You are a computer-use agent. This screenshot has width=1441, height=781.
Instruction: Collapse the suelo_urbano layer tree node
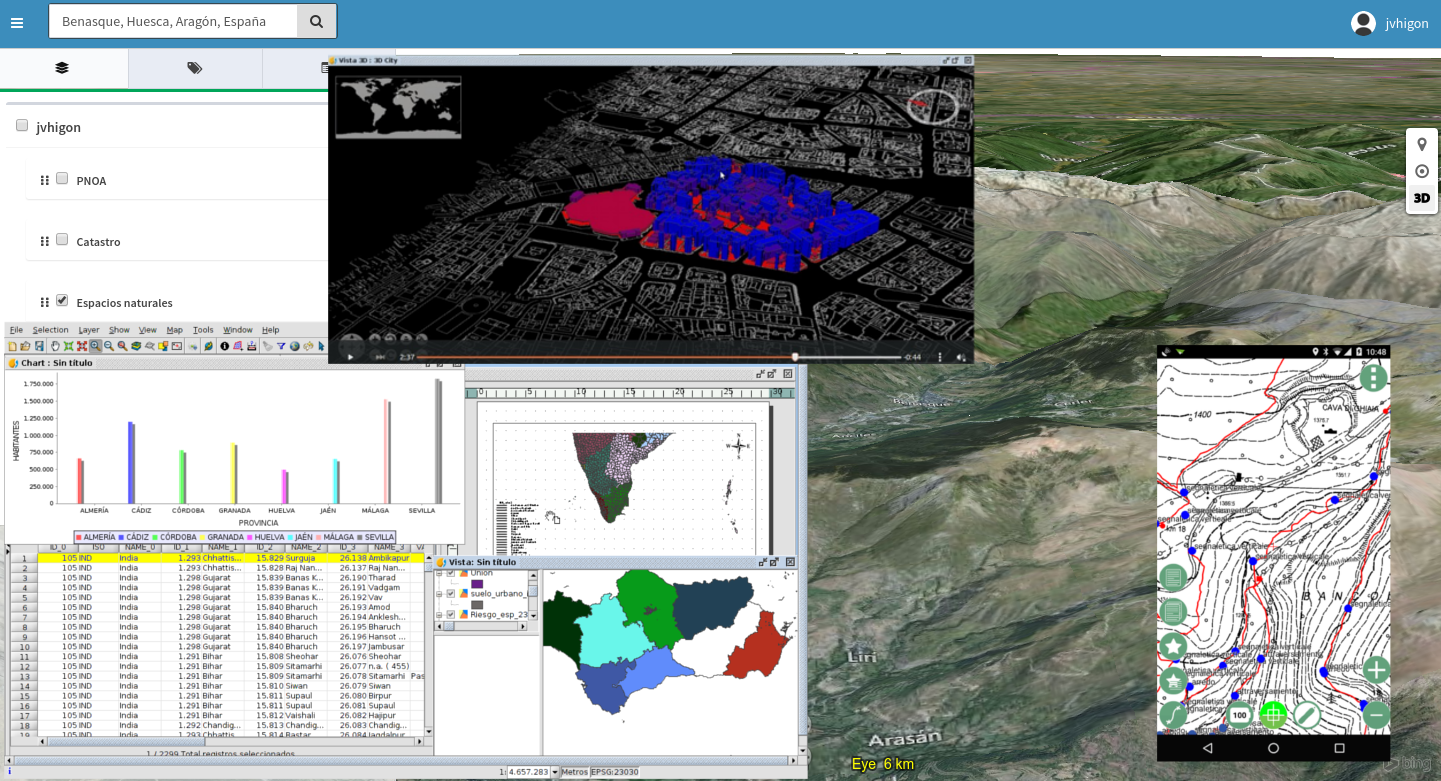(x=439, y=594)
